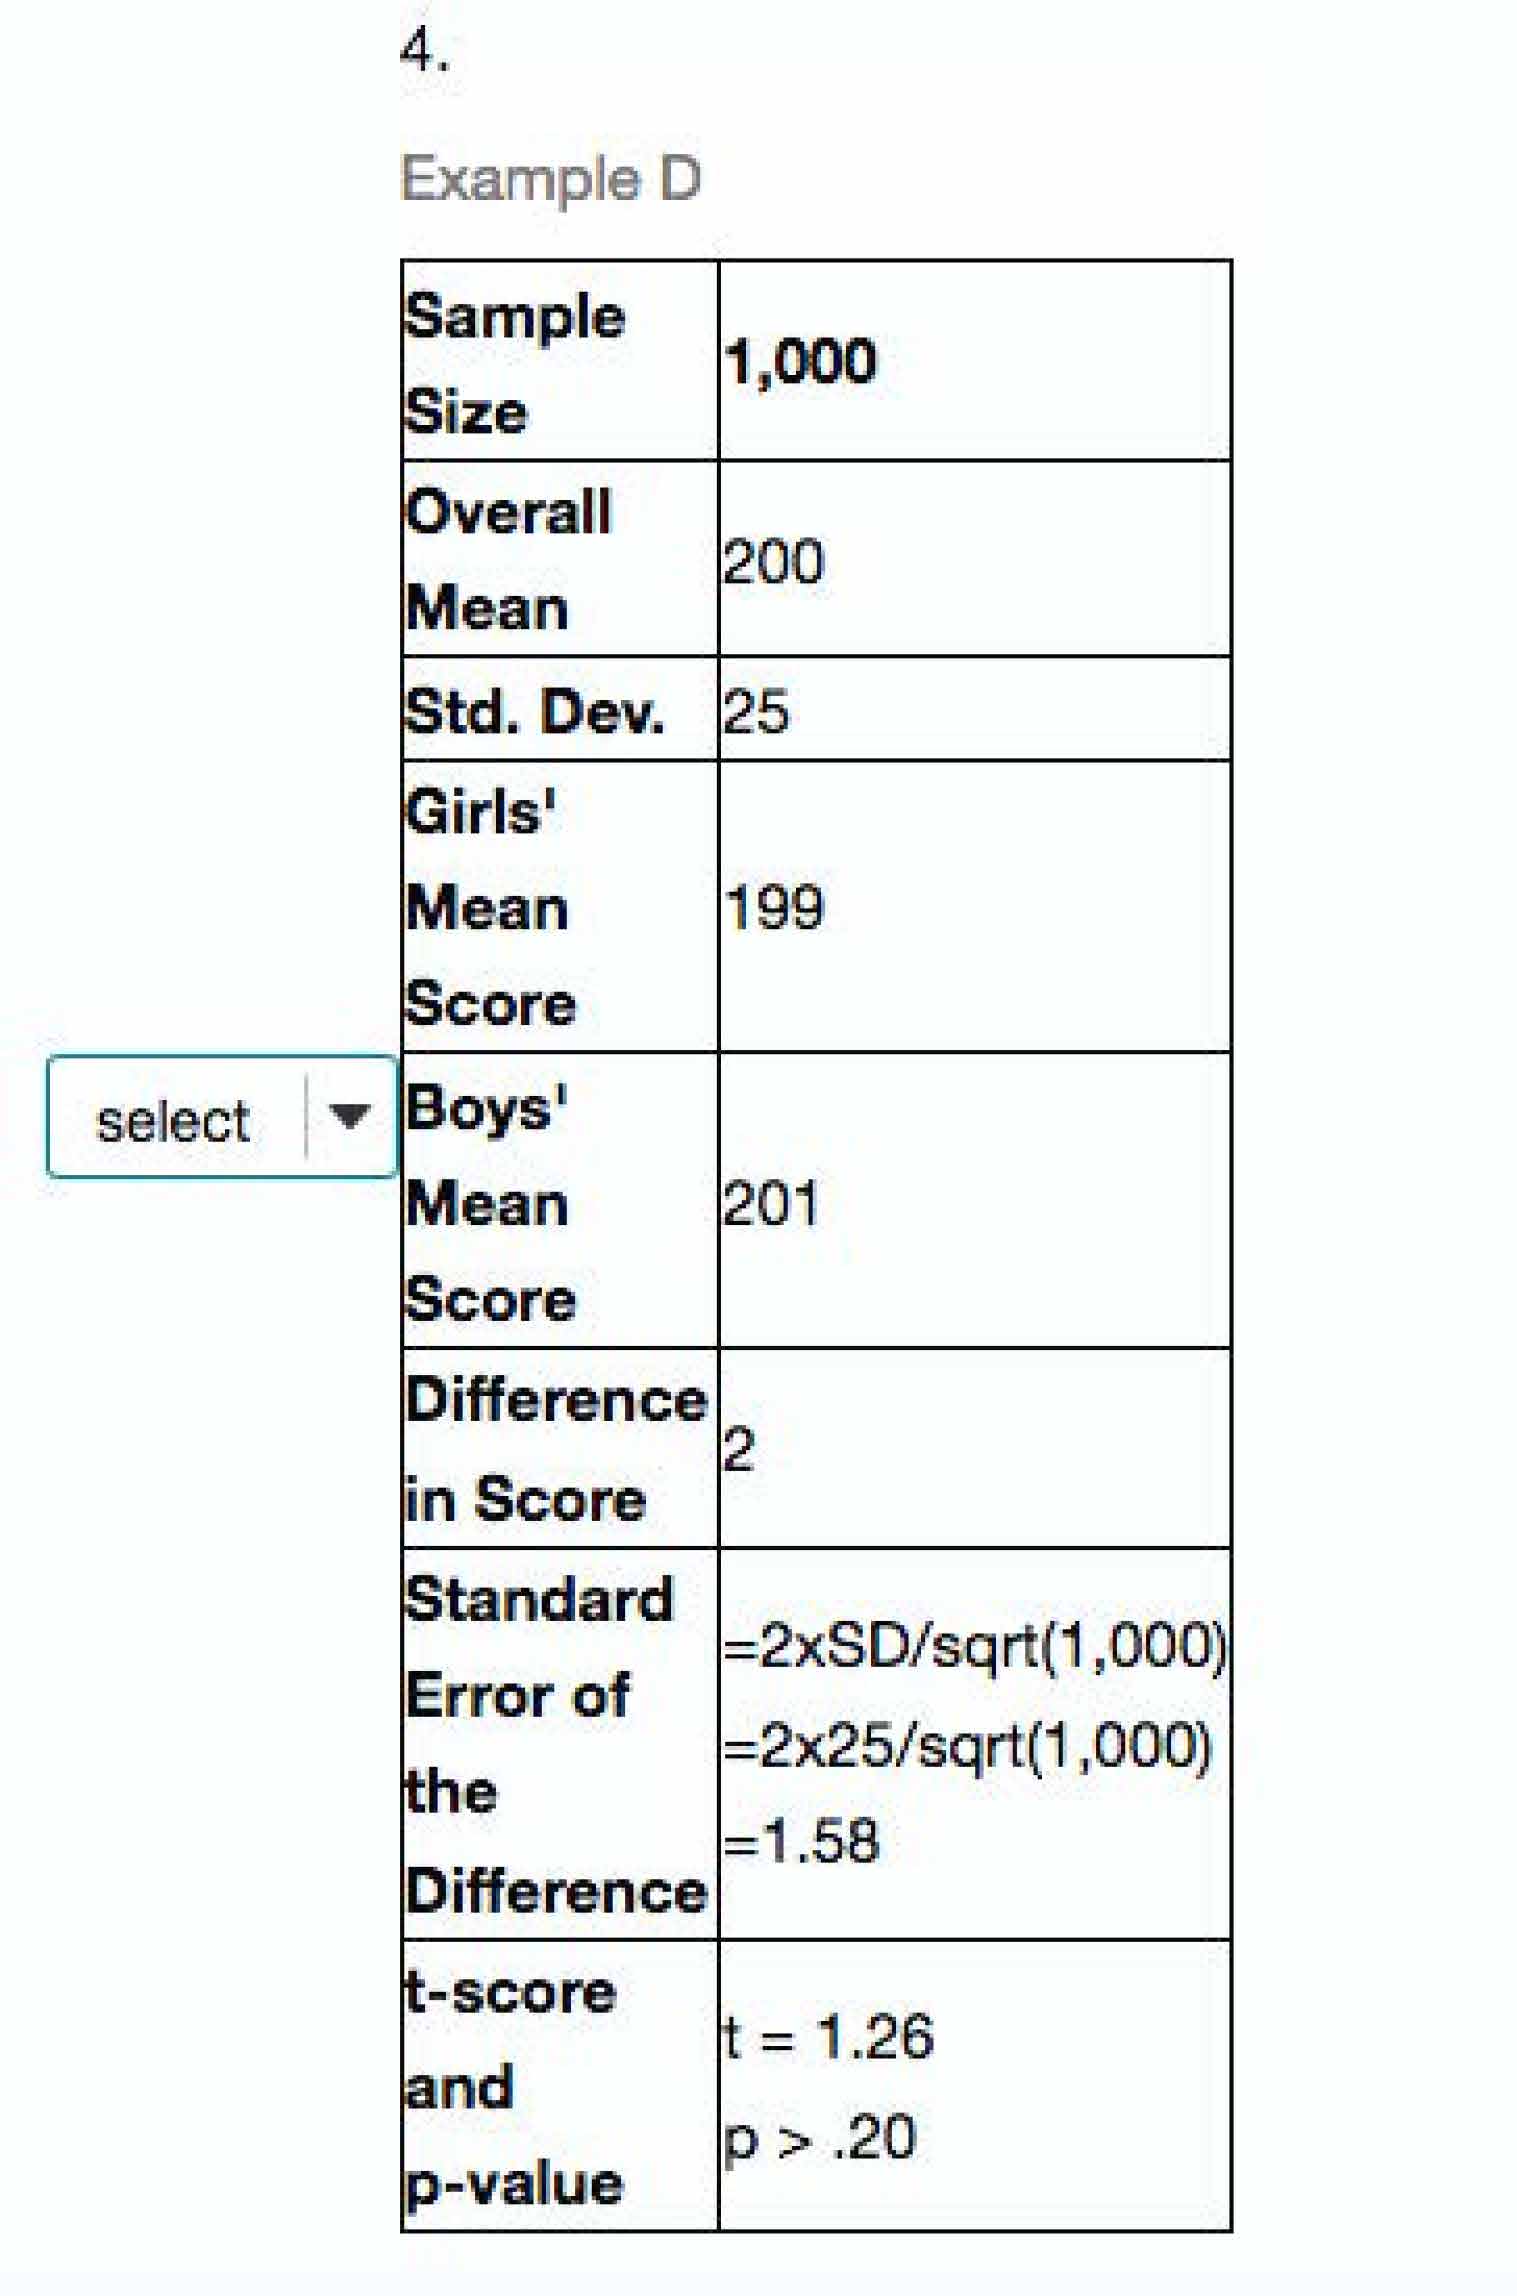Viewport: 1517px width, 2296px height.
Task: Click the "t = 1.26" value
Action: (828, 2037)
